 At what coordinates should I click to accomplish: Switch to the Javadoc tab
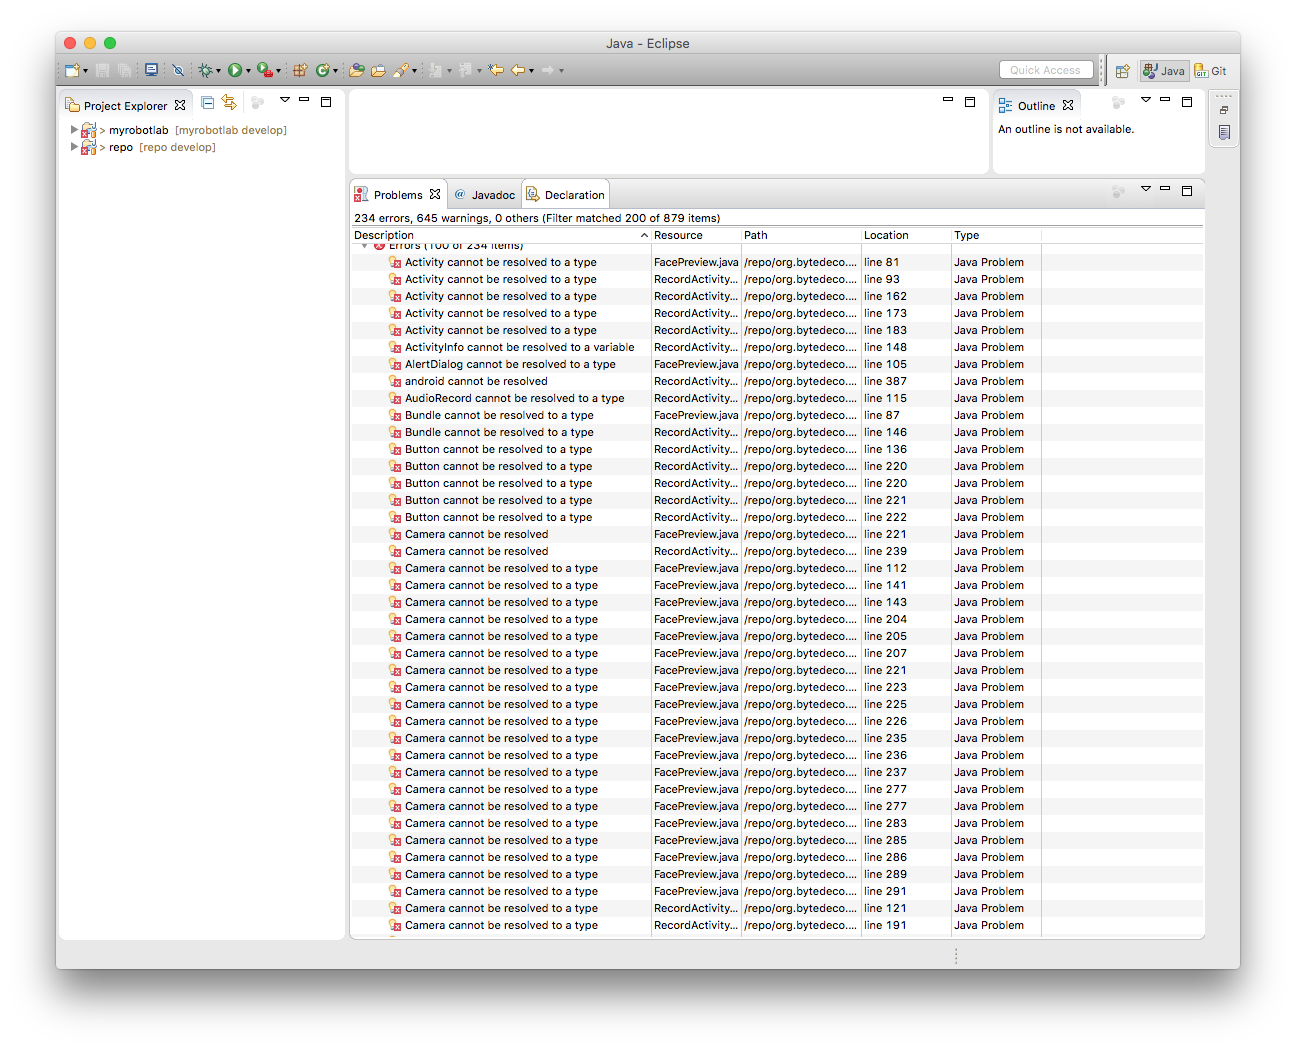[x=484, y=194]
